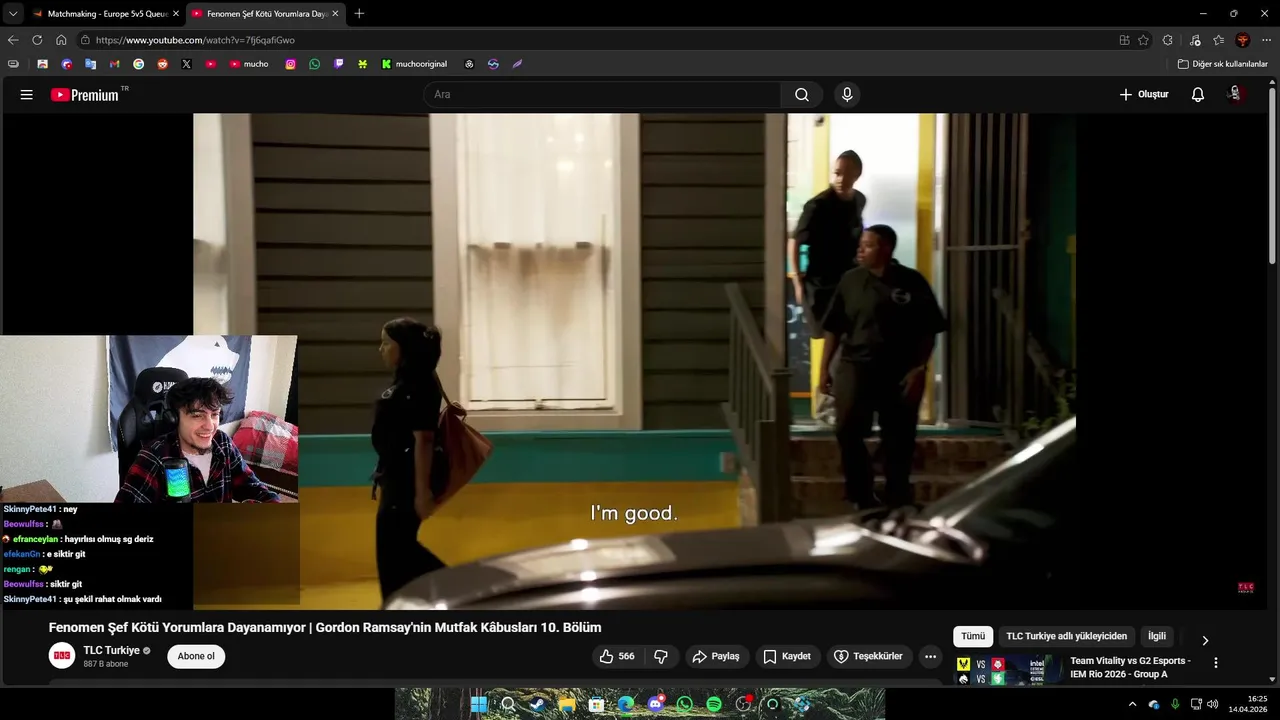Open the YouTube account avatar menu

click(1235, 94)
